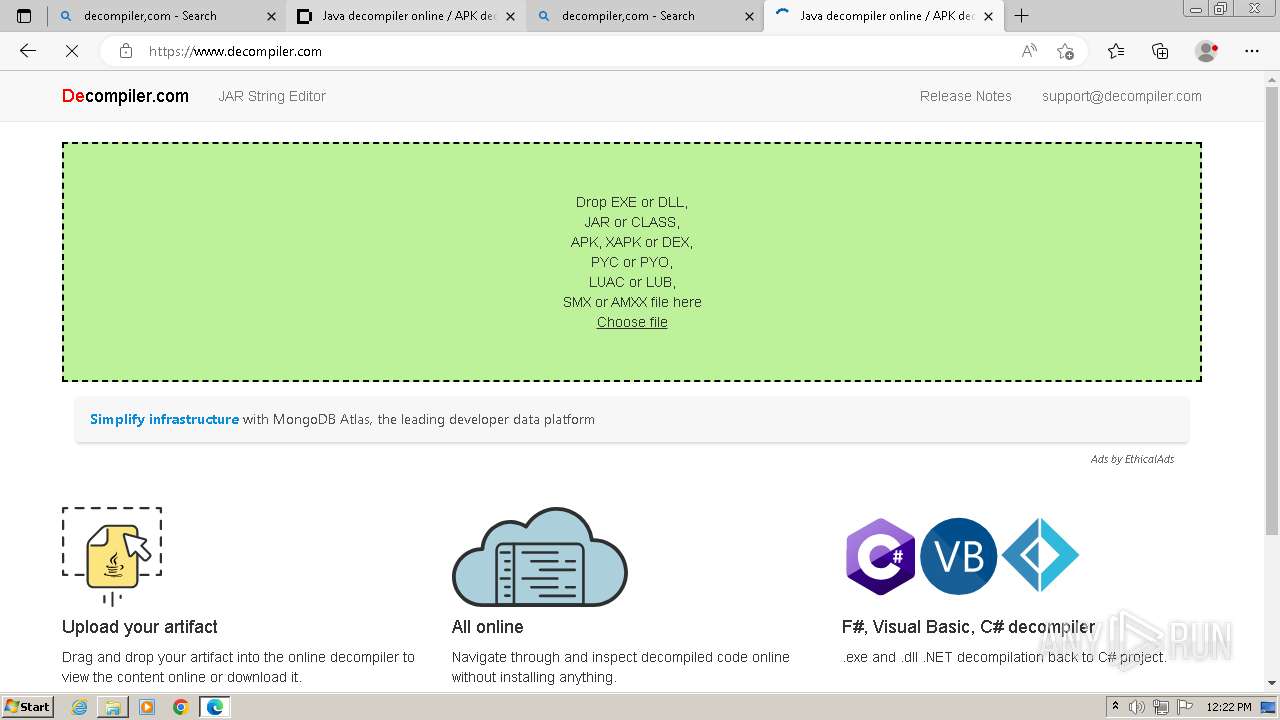Switch to second Java decompiler online tab
The width and height of the screenshot is (1280, 720).
click(405, 16)
